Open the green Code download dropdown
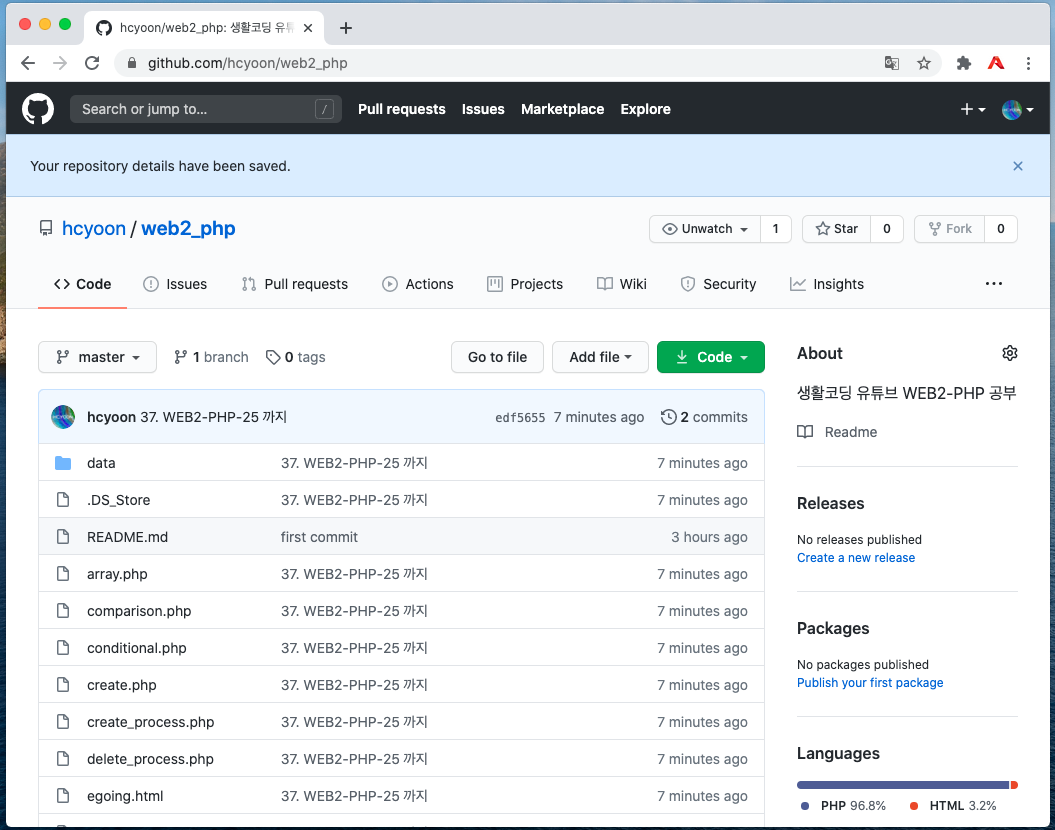This screenshot has height=830, width=1055. [711, 357]
